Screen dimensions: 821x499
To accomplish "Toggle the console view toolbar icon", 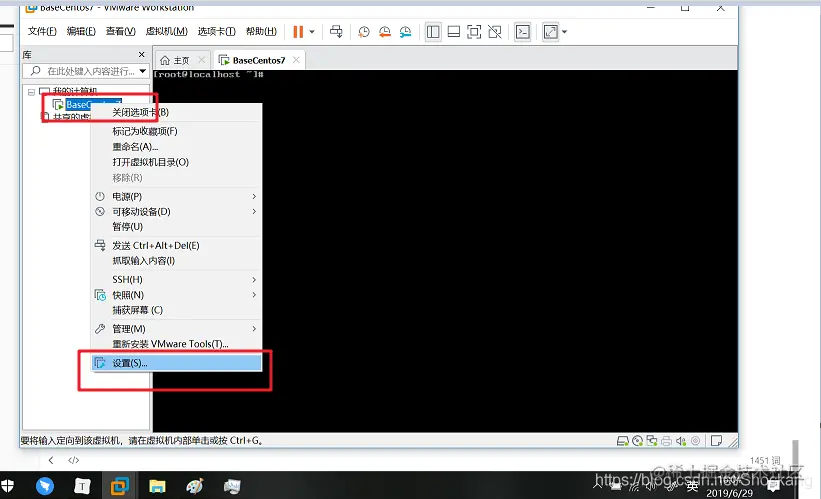I will 523,32.
